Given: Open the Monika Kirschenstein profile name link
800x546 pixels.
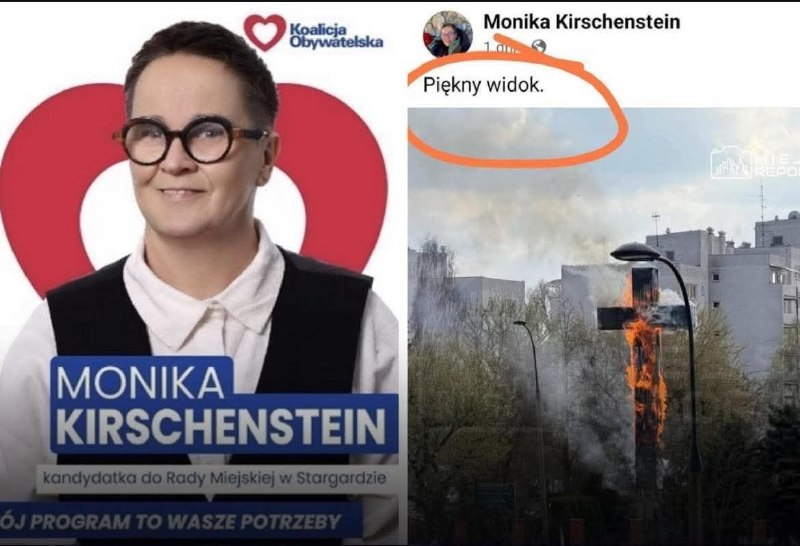Looking at the screenshot, I should click(x=582, y=22).
